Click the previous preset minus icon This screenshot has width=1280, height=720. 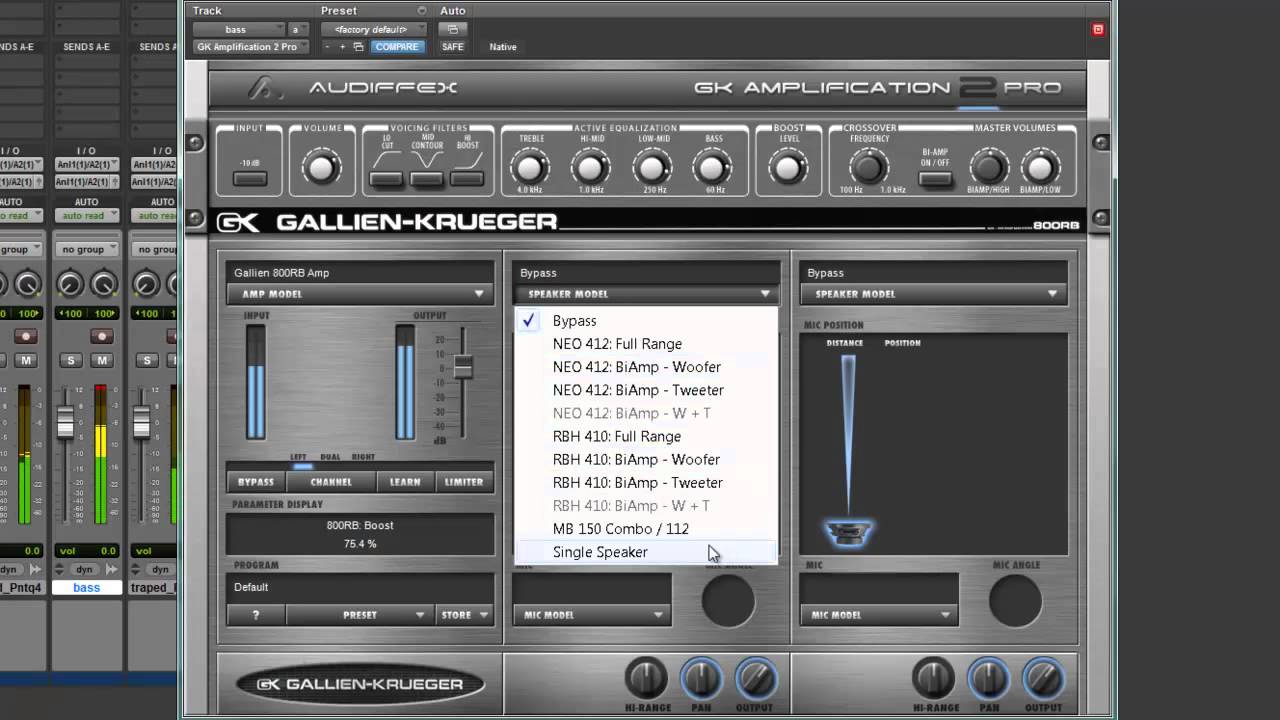pyautogui.click(x=329, y=47)
